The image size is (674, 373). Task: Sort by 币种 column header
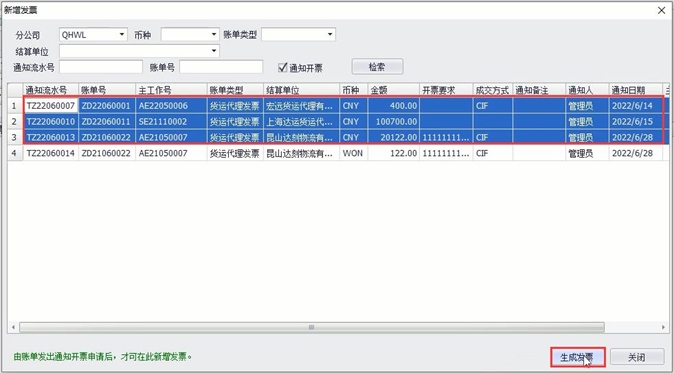pyautogui.click(x=354, y=90)
